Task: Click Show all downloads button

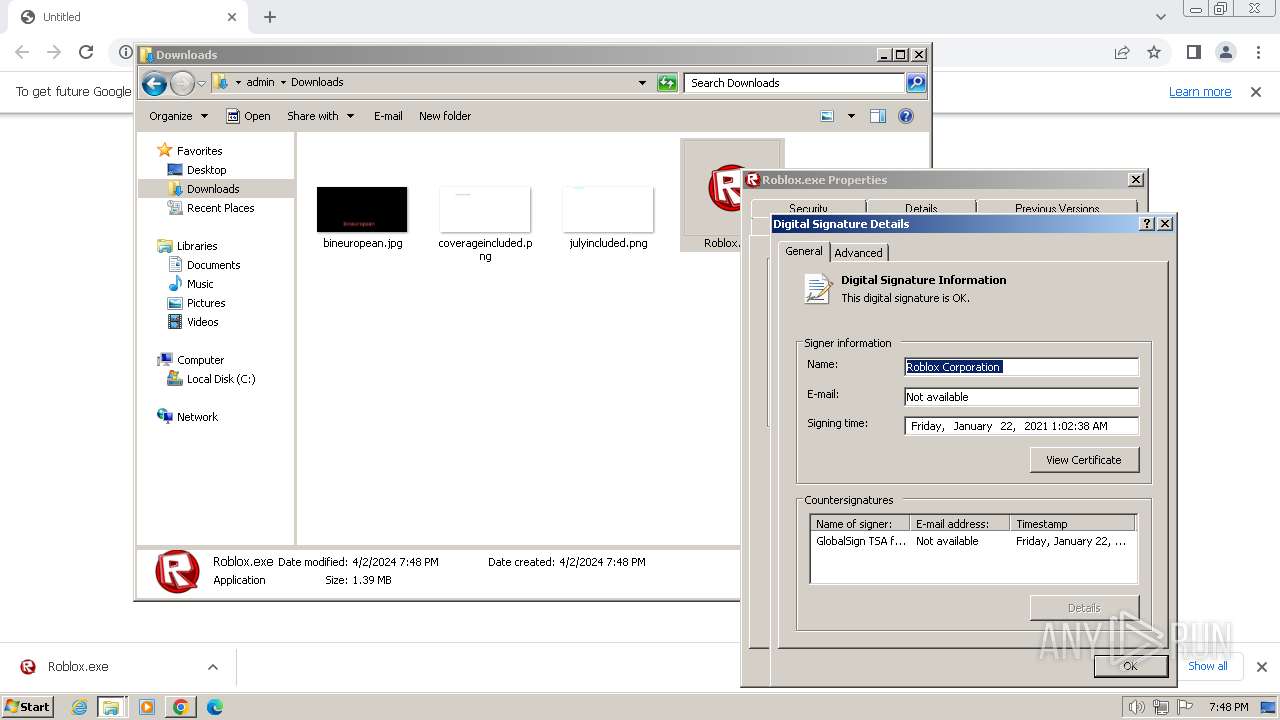Action: (x=1208, y=666)
